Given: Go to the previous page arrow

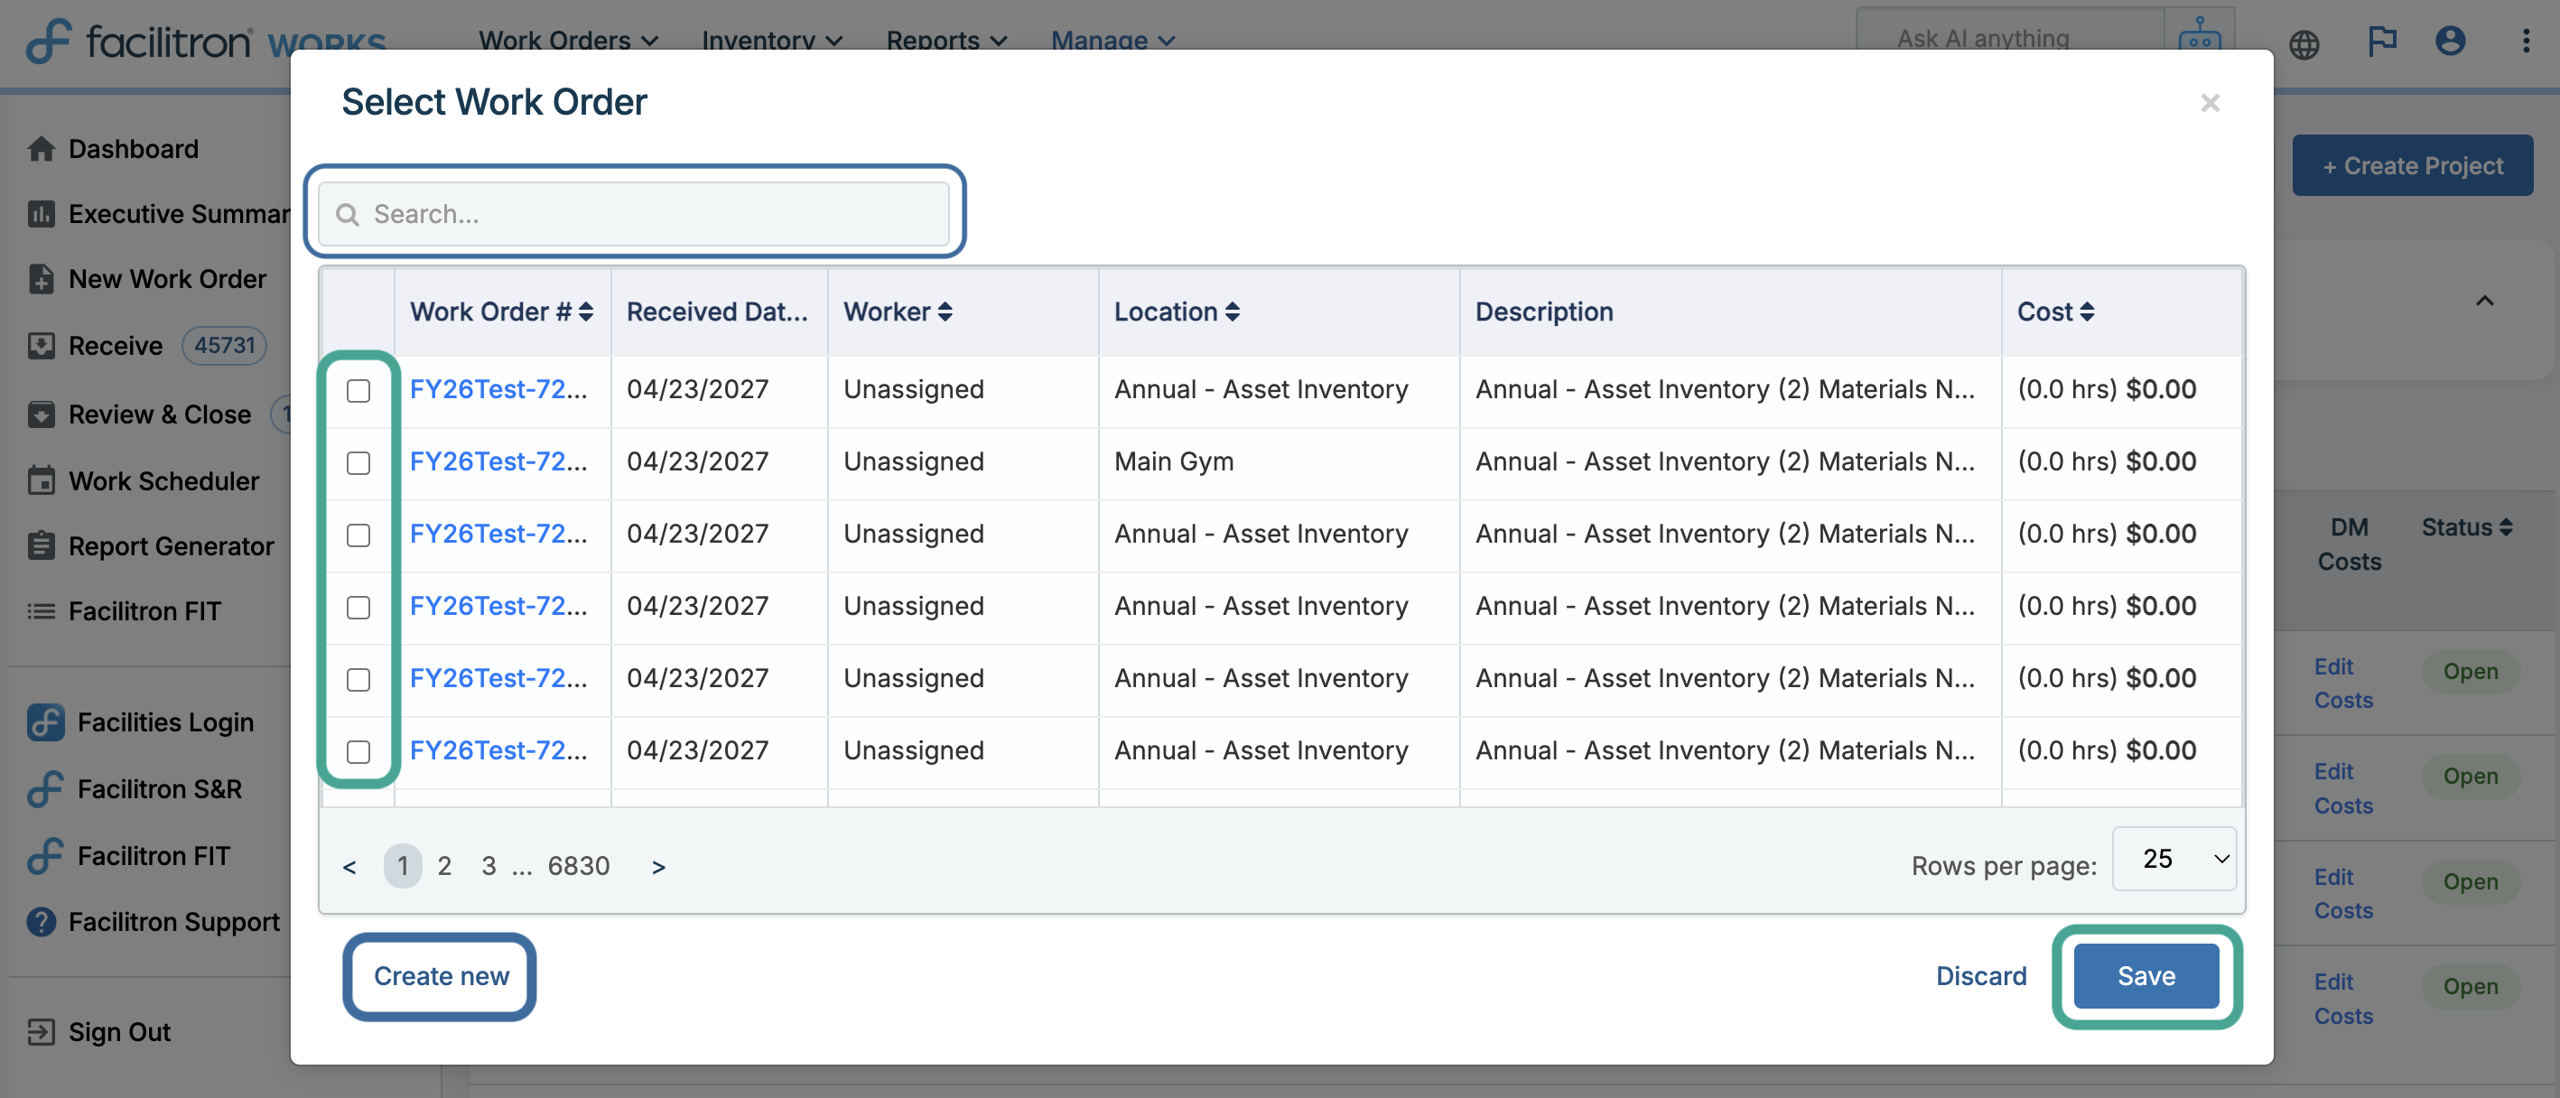Looking at the screenshot, I should click(x=349, y=867).
